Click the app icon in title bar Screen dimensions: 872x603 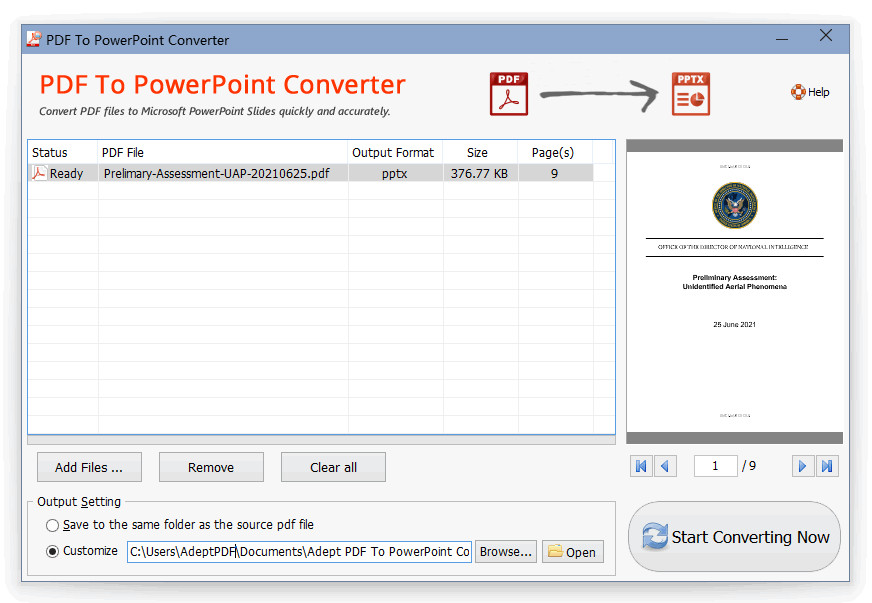32,40
